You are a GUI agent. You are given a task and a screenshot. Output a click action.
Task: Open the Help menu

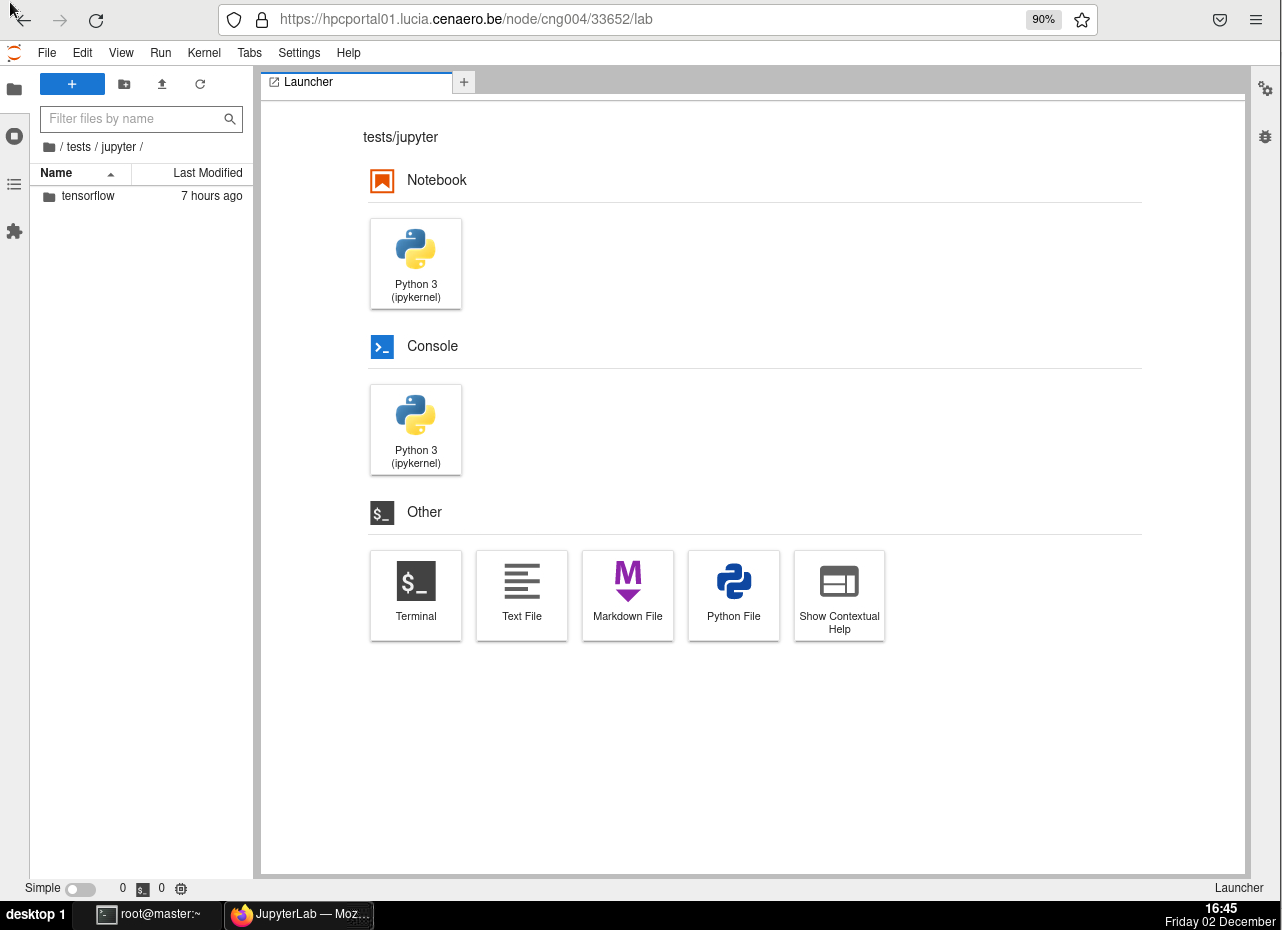tap(348, 53)
